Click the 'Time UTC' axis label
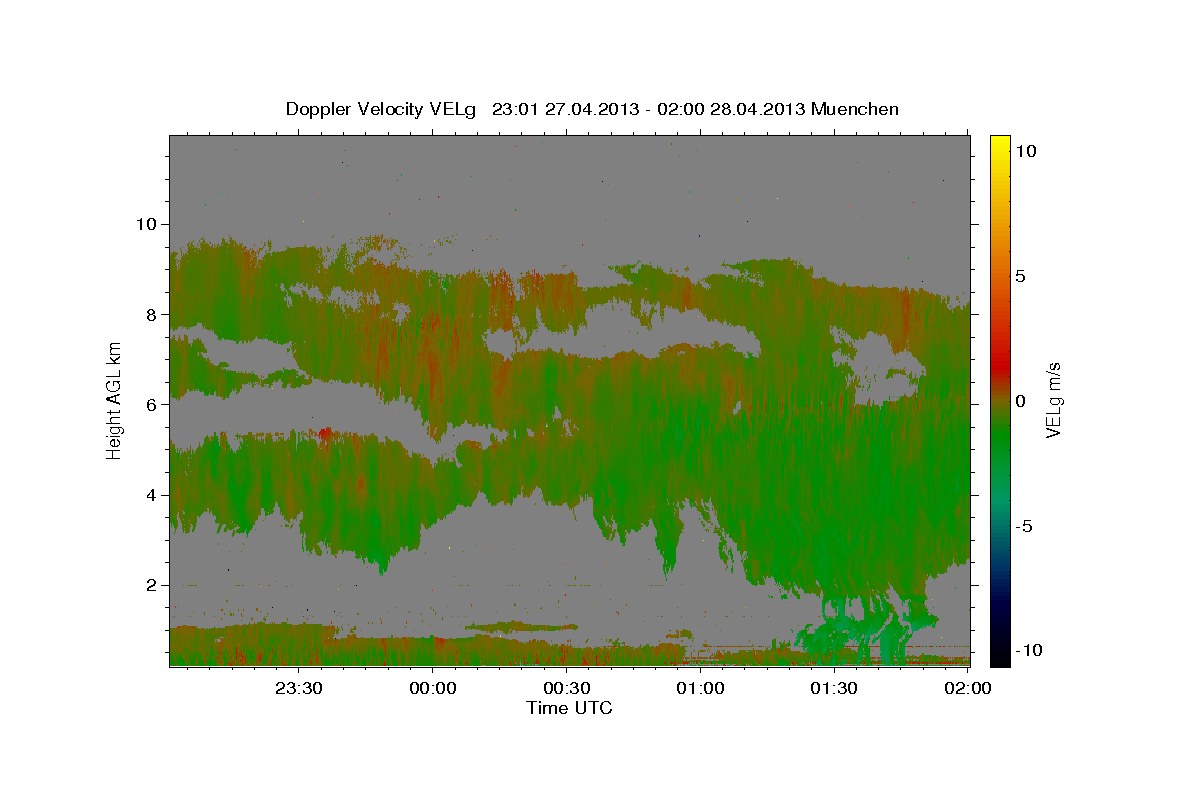 pyautogui.click(x=569, y=708)
